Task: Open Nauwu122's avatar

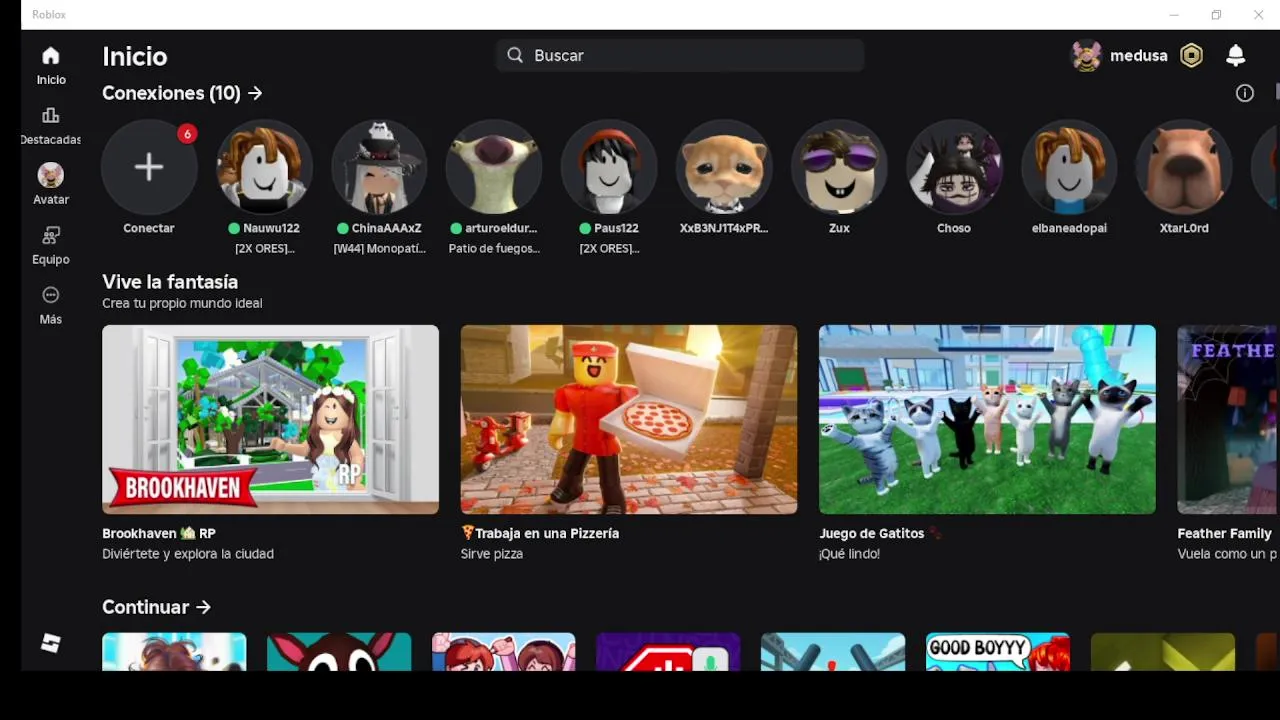Action: point(264,167)
